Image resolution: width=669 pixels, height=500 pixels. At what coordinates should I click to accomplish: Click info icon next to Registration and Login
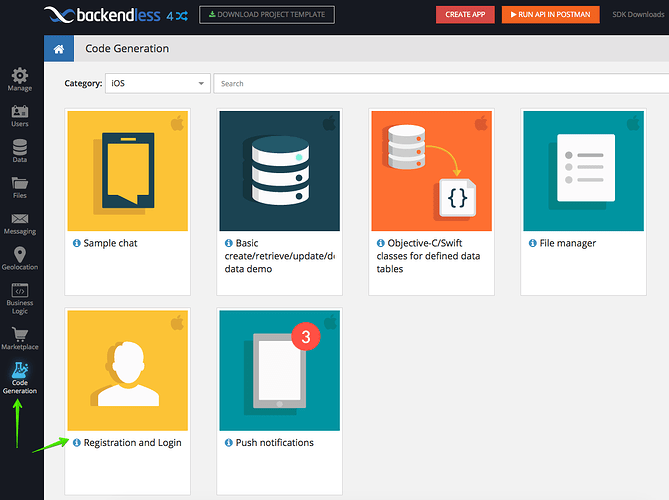click(x=77, y=443)
